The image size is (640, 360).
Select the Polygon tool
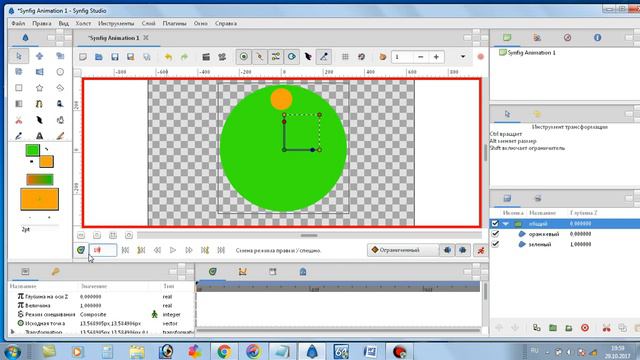click(x=60, y=88)
